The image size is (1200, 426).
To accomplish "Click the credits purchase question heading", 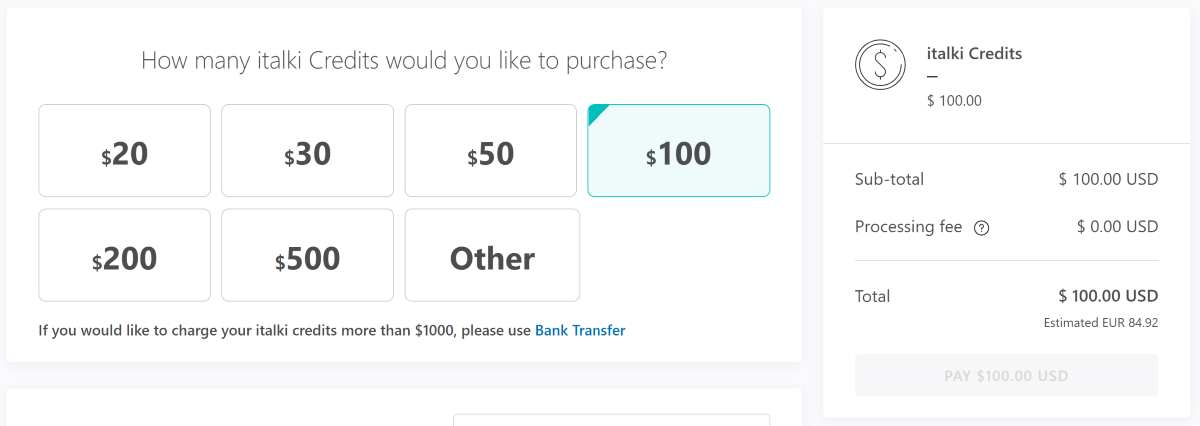I will coord(404,61).
